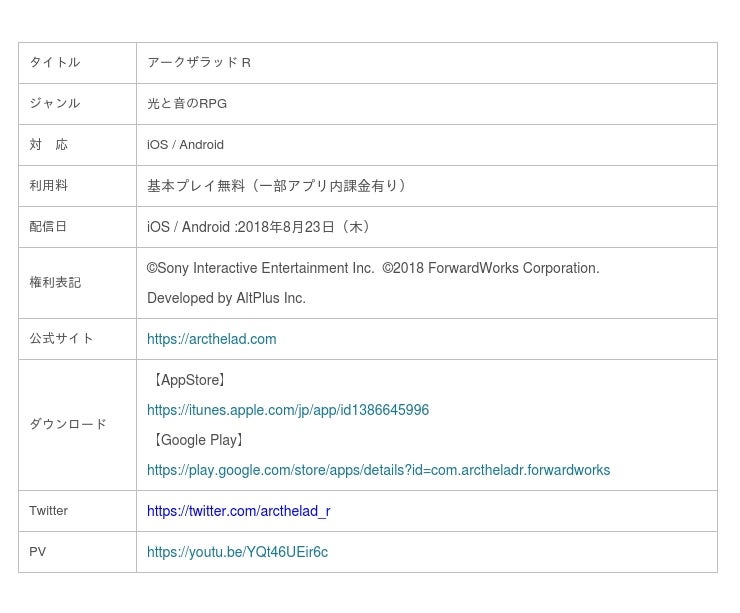The image size is (740, 613).
Task: Click the ダウンロード row label
Action: tap(68, 424)
